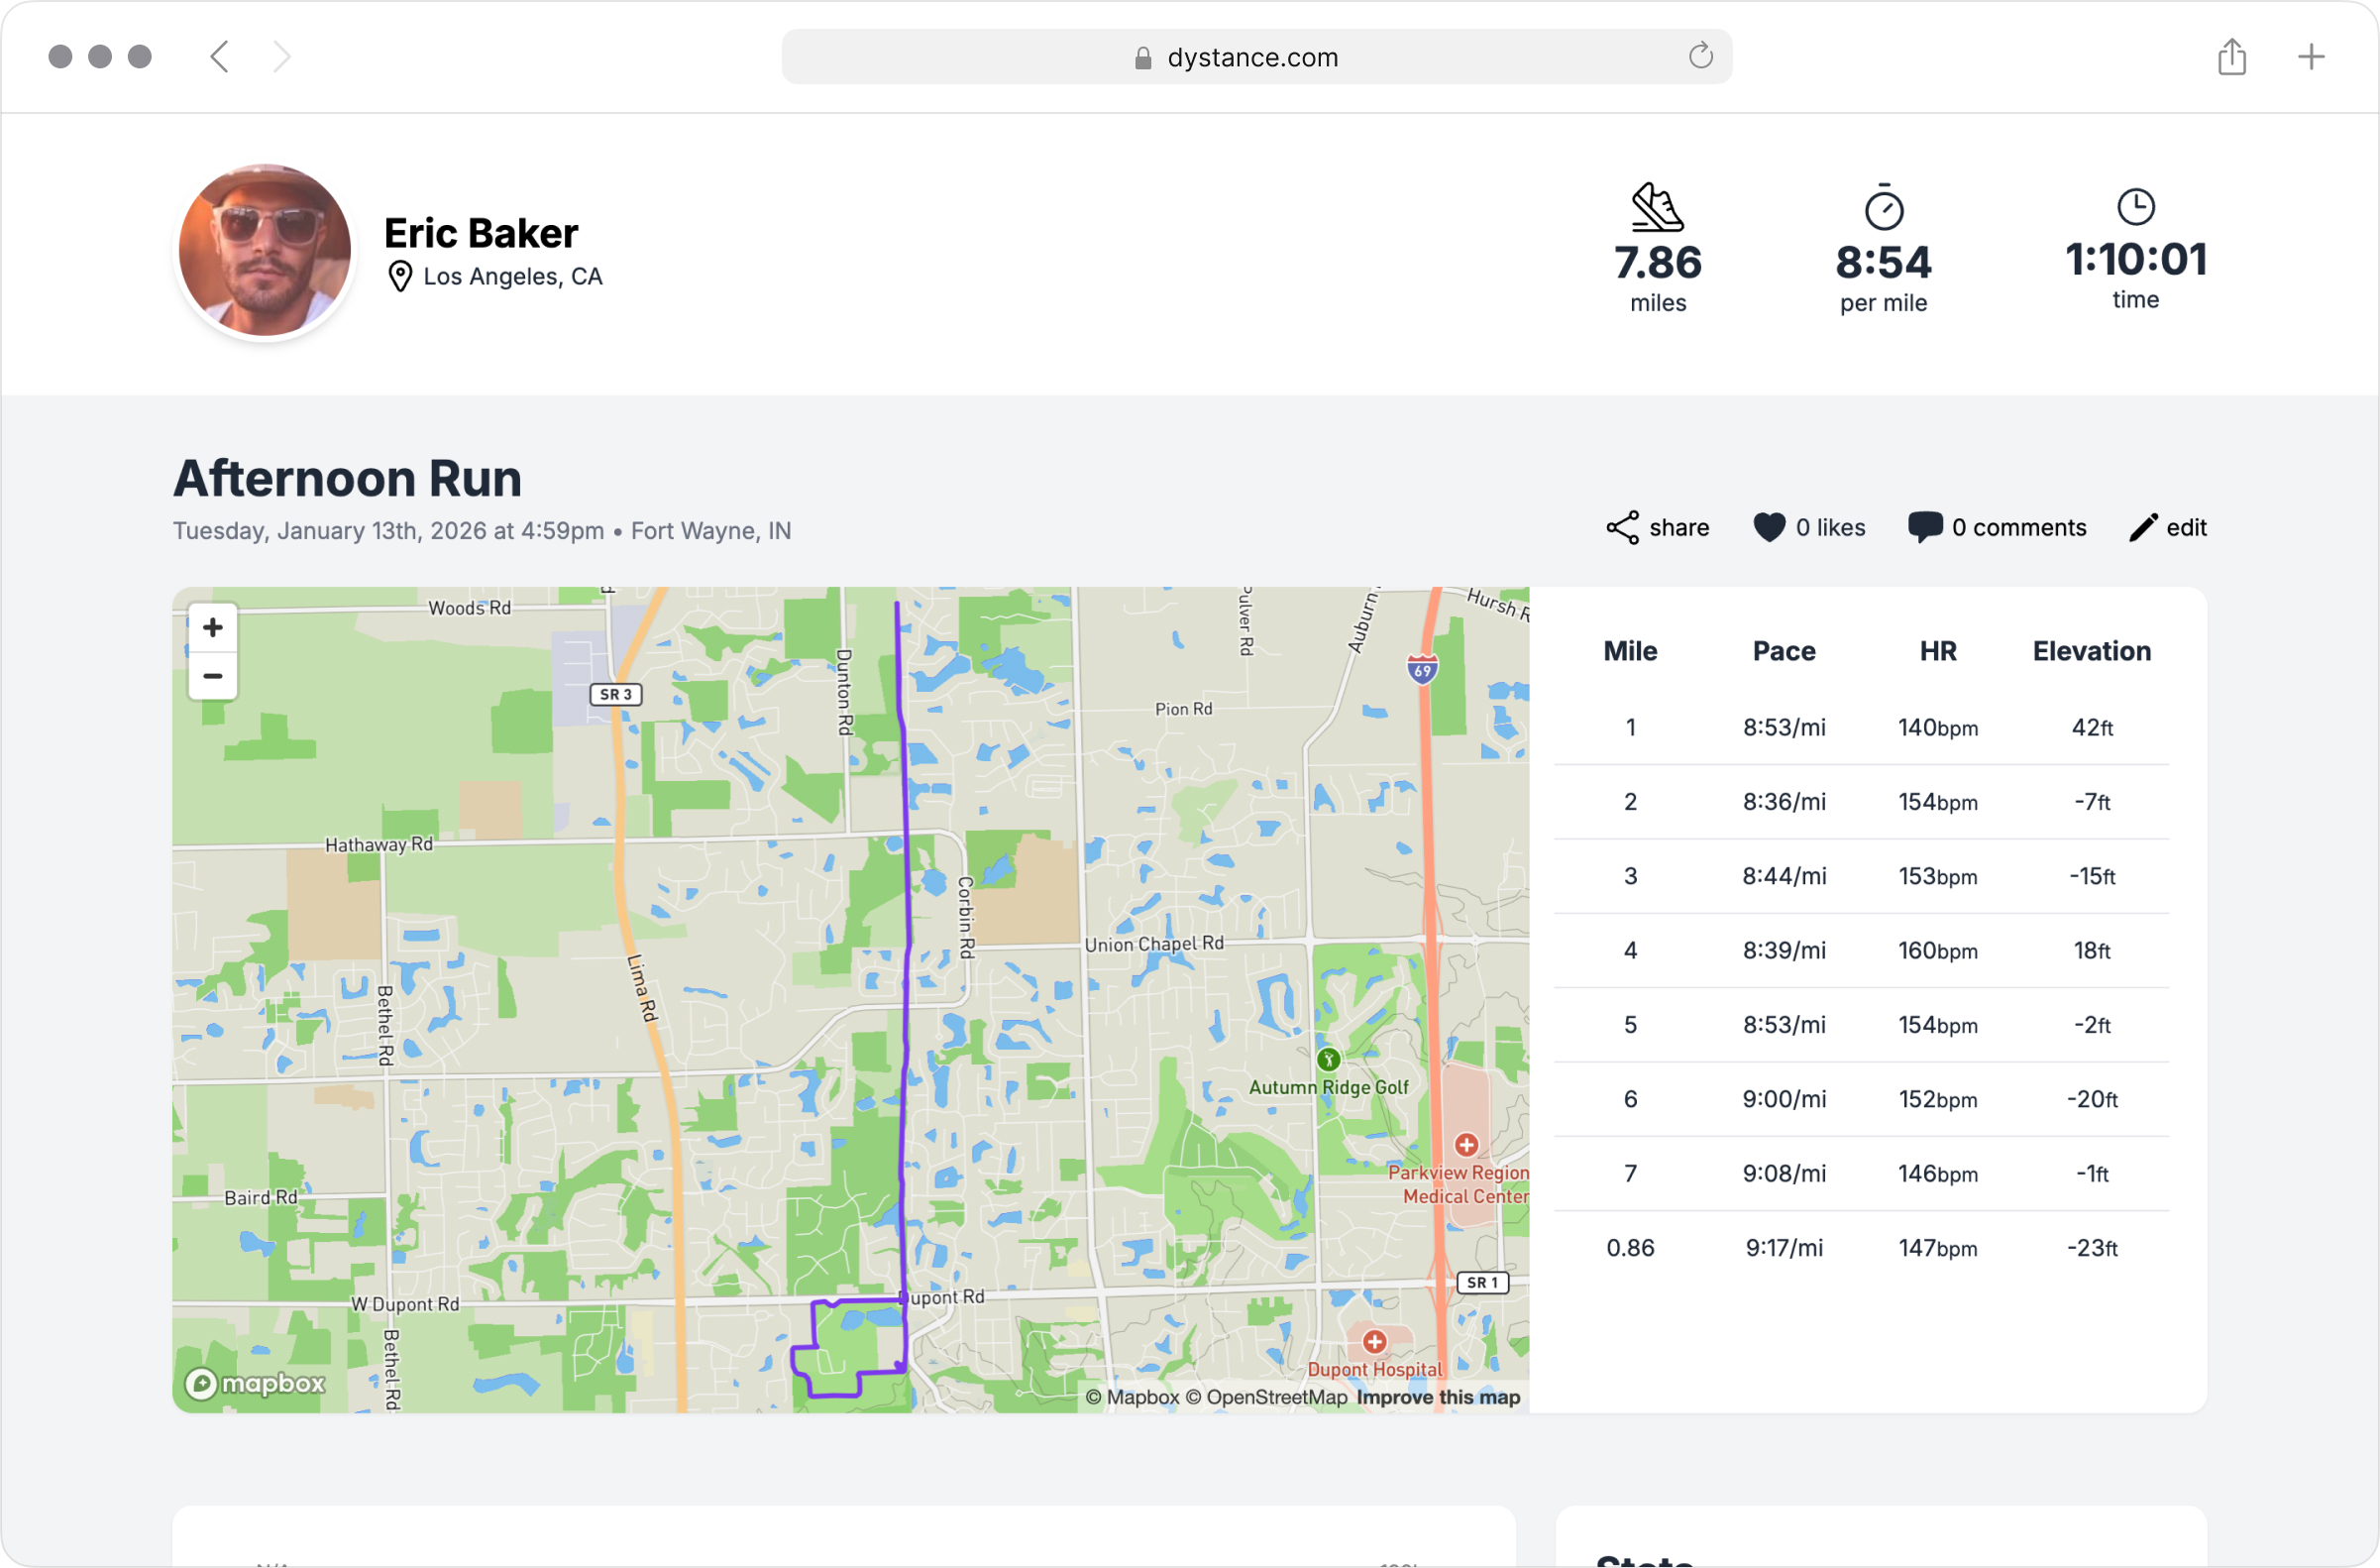The image size is (2380, 1568).
Task: Like the run with heart icon
Action: [x=1769, y=528]
